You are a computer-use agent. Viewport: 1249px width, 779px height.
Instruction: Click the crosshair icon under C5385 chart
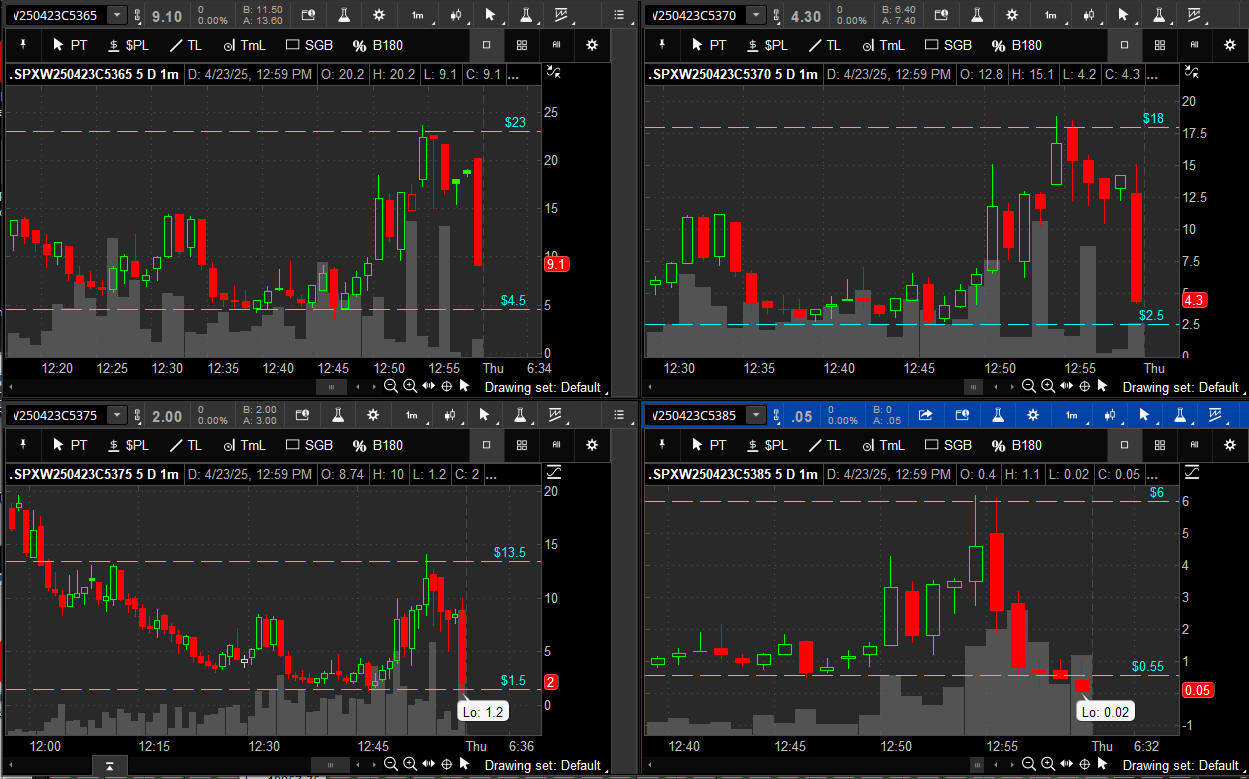click(x=1085, y=765)
